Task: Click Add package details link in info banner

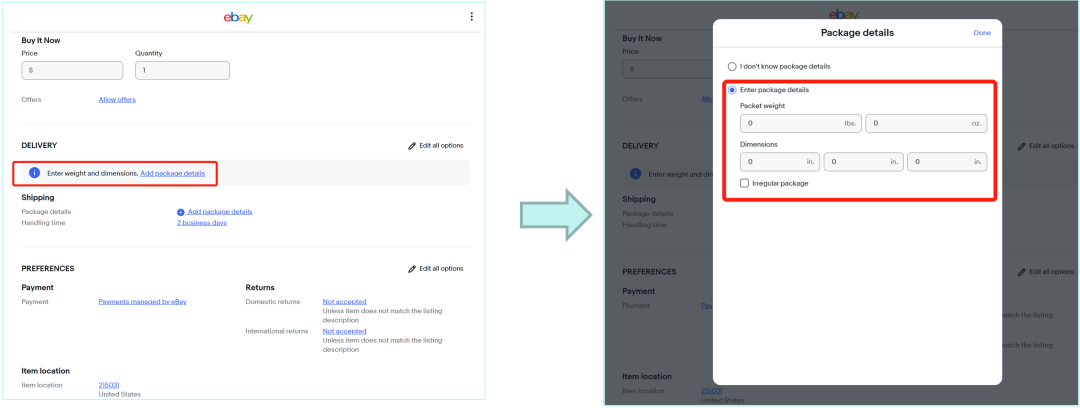Action: tap(173, 174)
